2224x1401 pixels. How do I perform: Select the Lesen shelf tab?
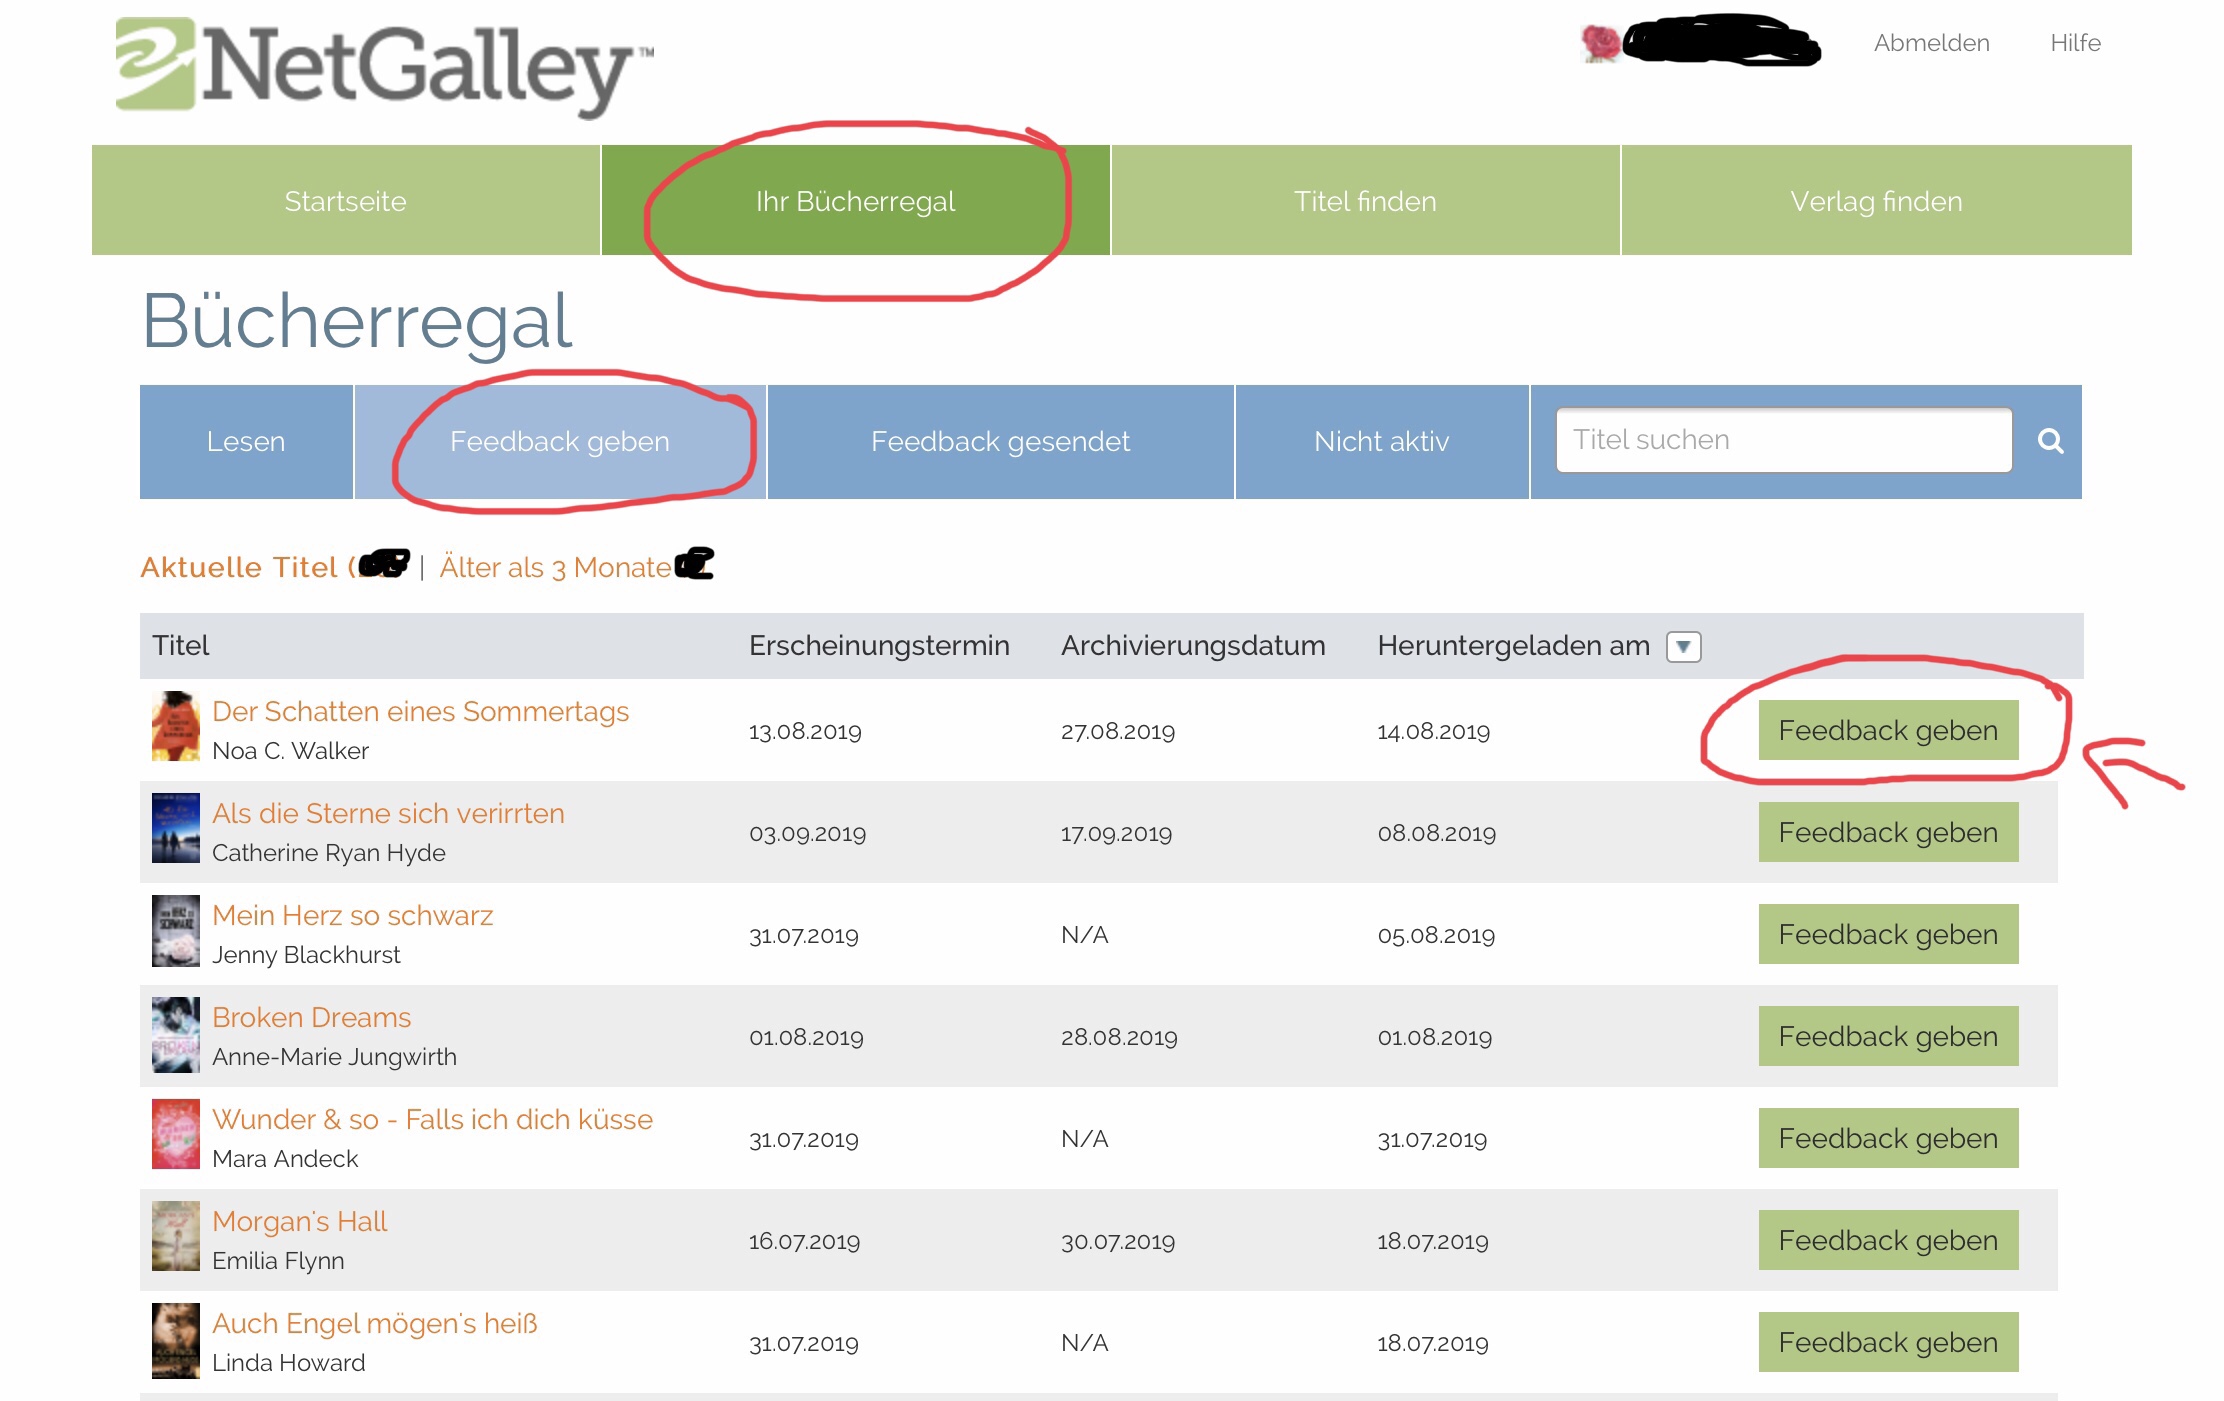[246, 441]
